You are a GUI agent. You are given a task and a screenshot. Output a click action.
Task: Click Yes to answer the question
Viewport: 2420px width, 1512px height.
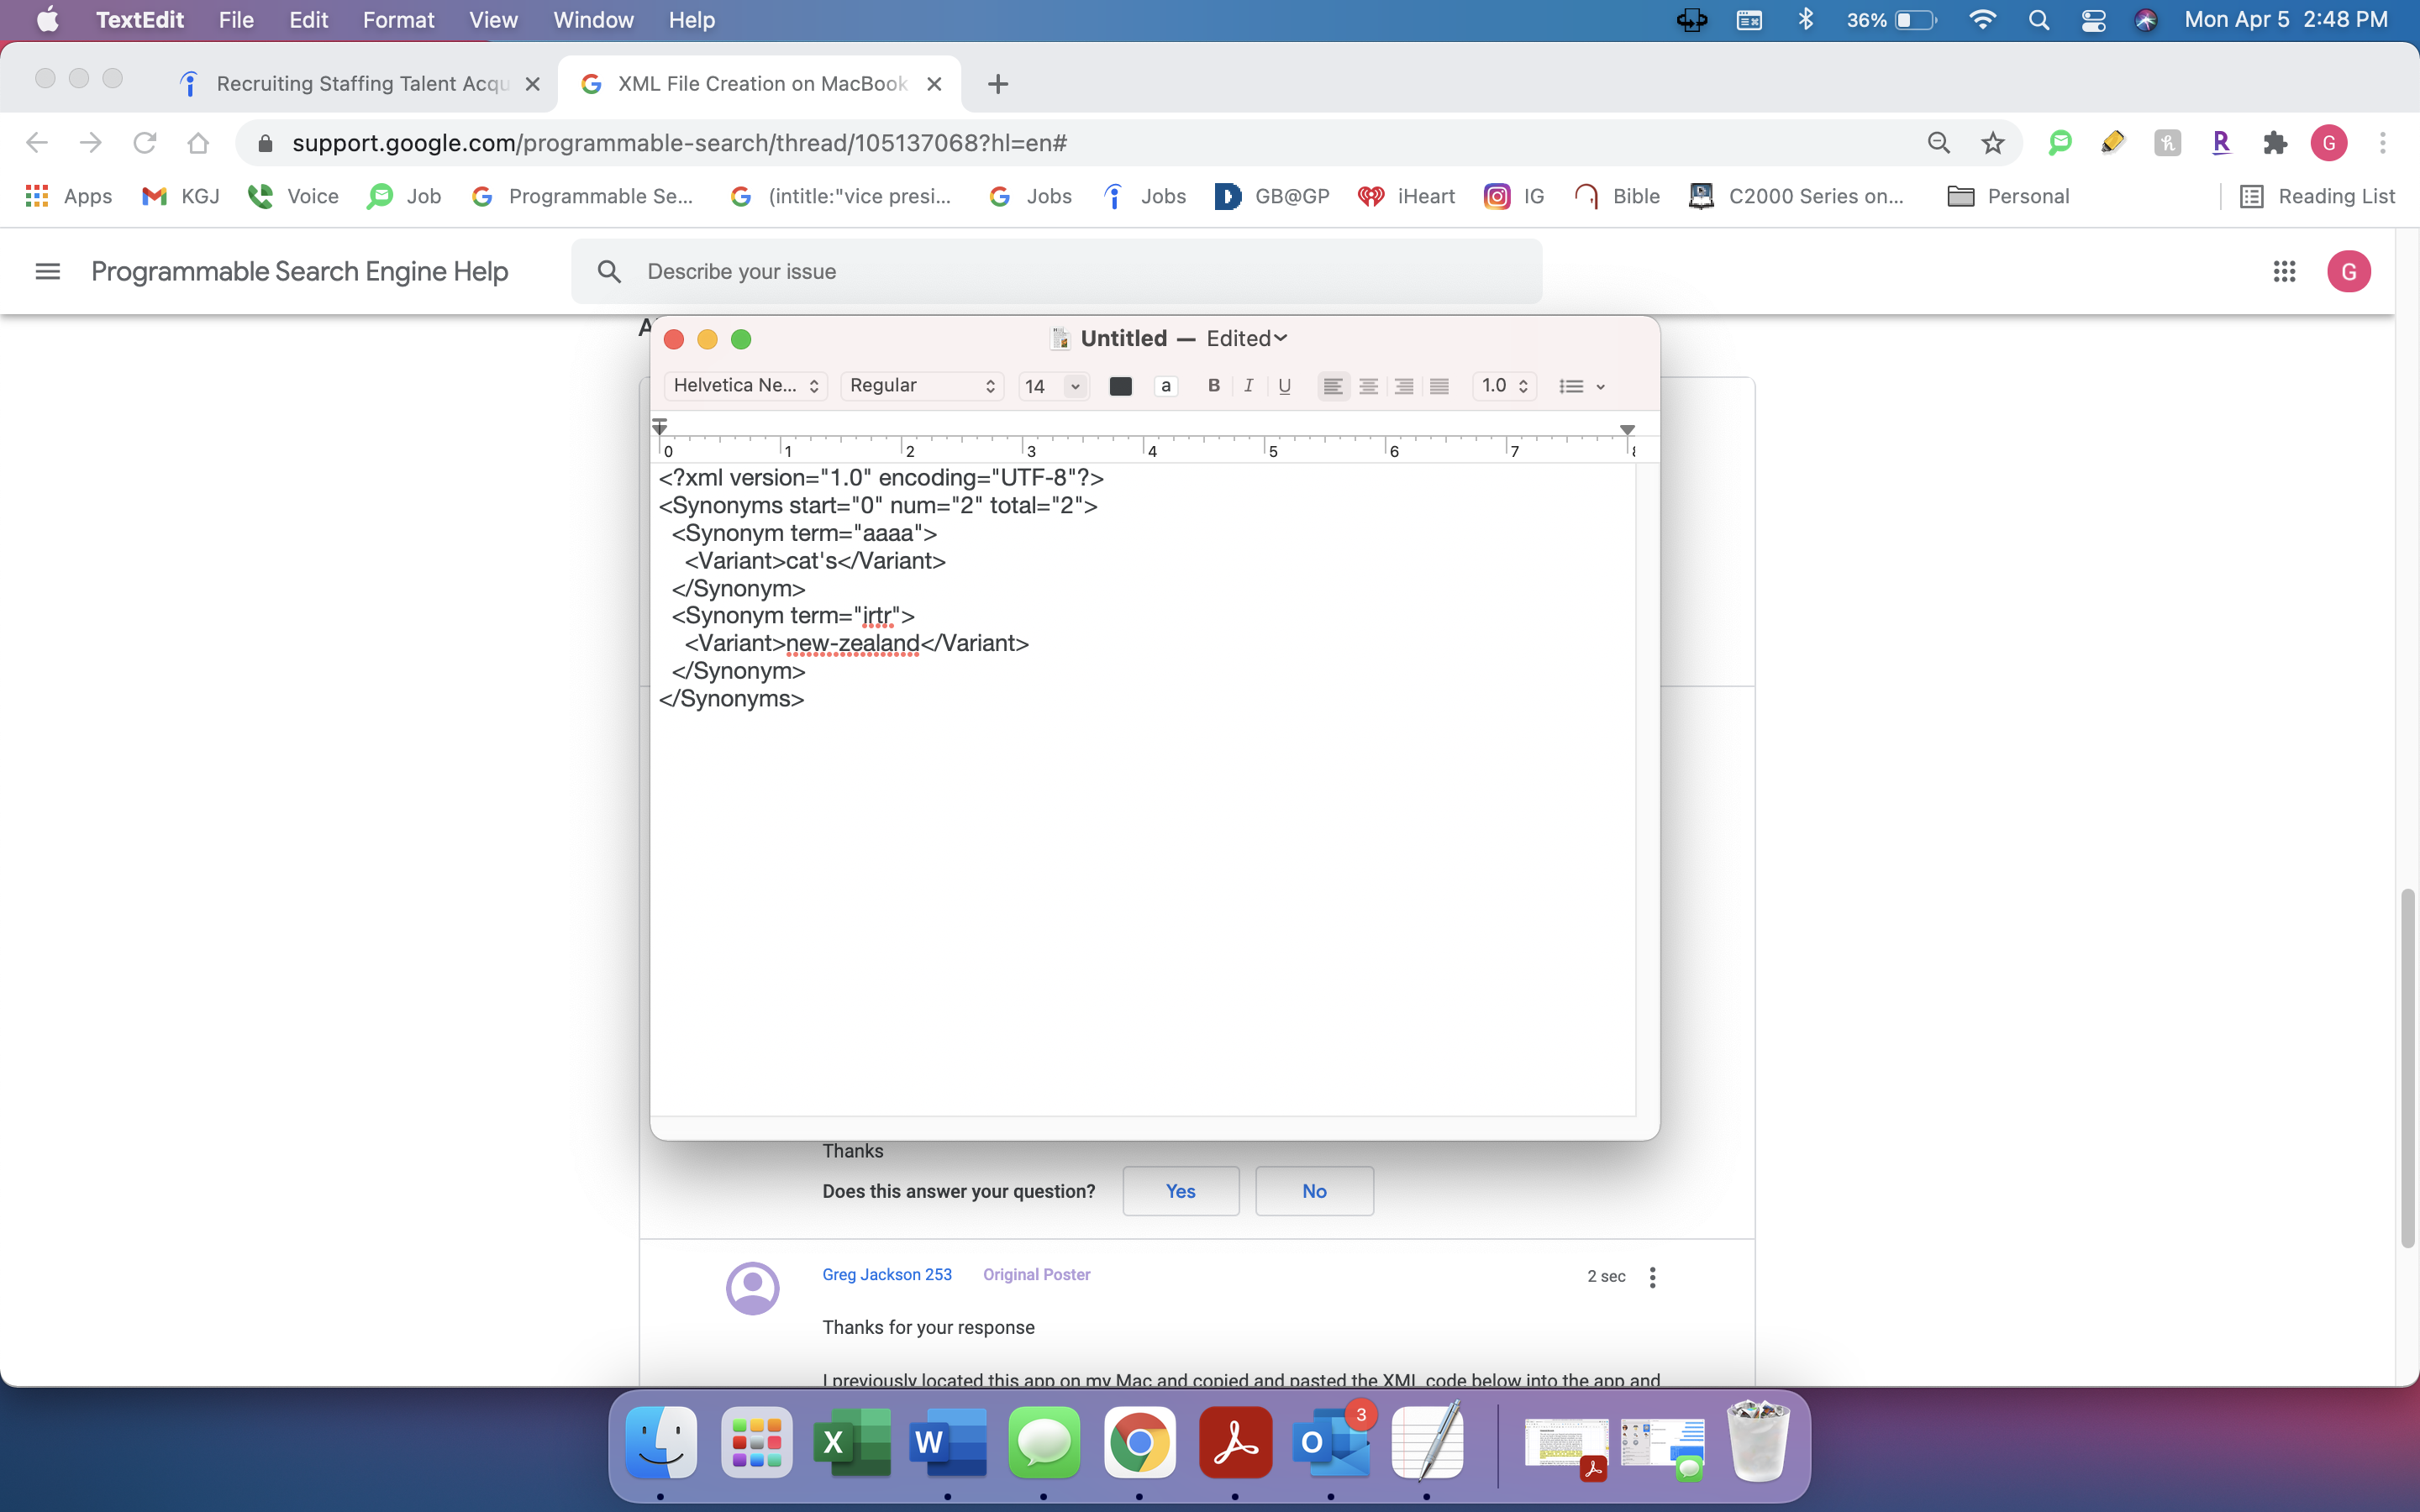click(x=1180, y=1191)
